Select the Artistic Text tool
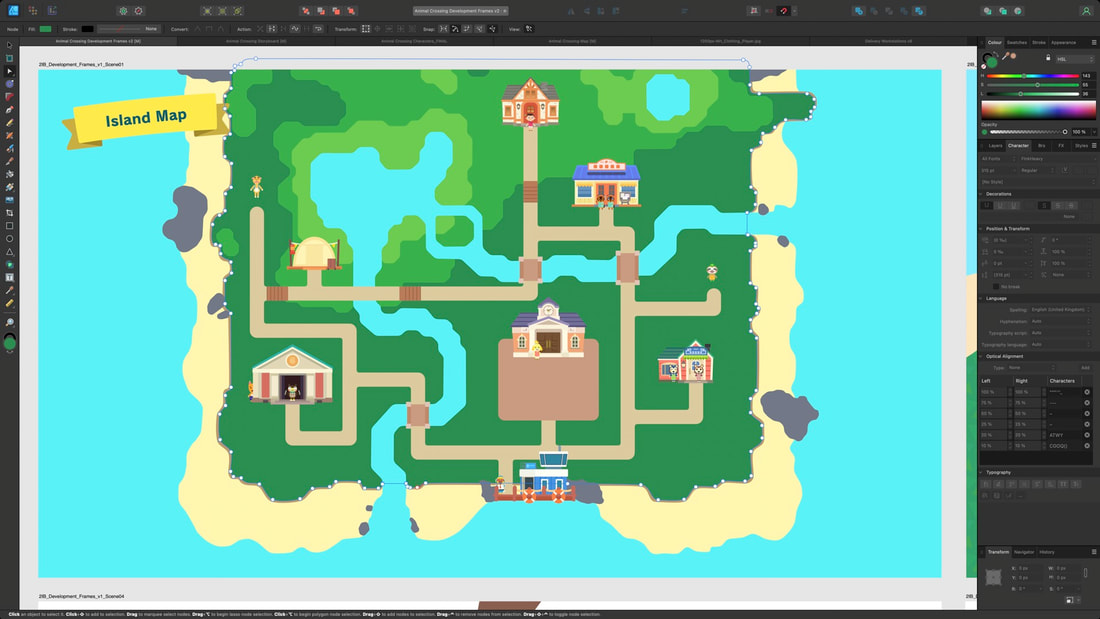The height and width of the screenshot is (619, 1100). coord(9,277)
